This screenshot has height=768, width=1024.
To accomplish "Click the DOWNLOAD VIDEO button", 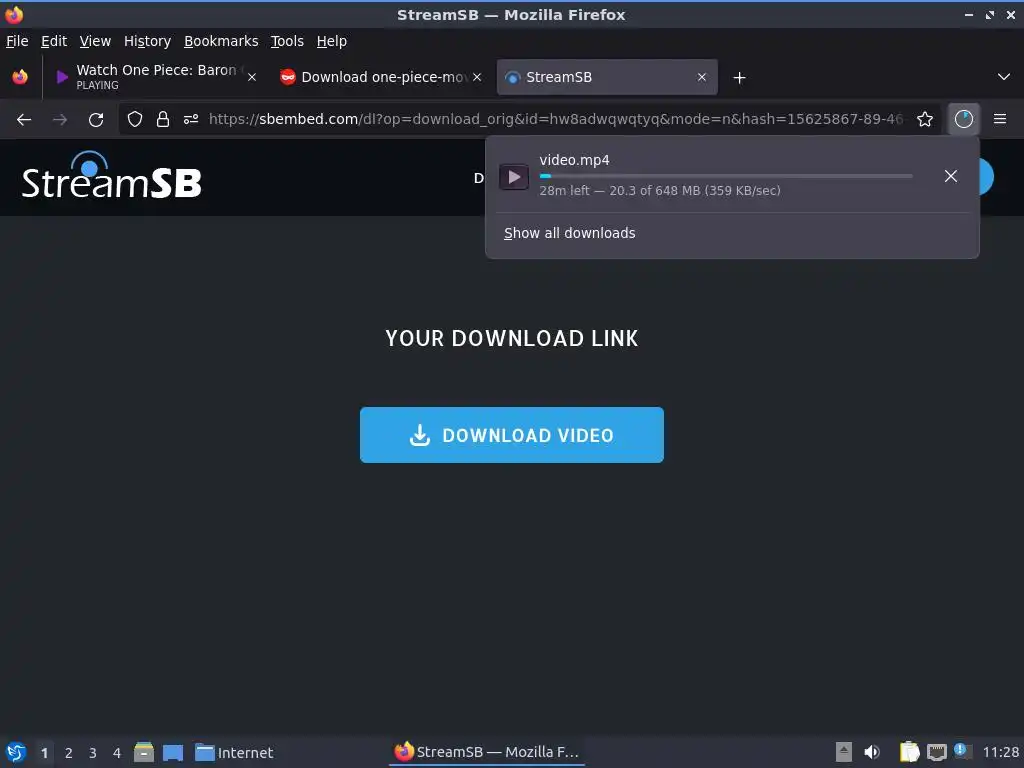I will tap(511, 435).
